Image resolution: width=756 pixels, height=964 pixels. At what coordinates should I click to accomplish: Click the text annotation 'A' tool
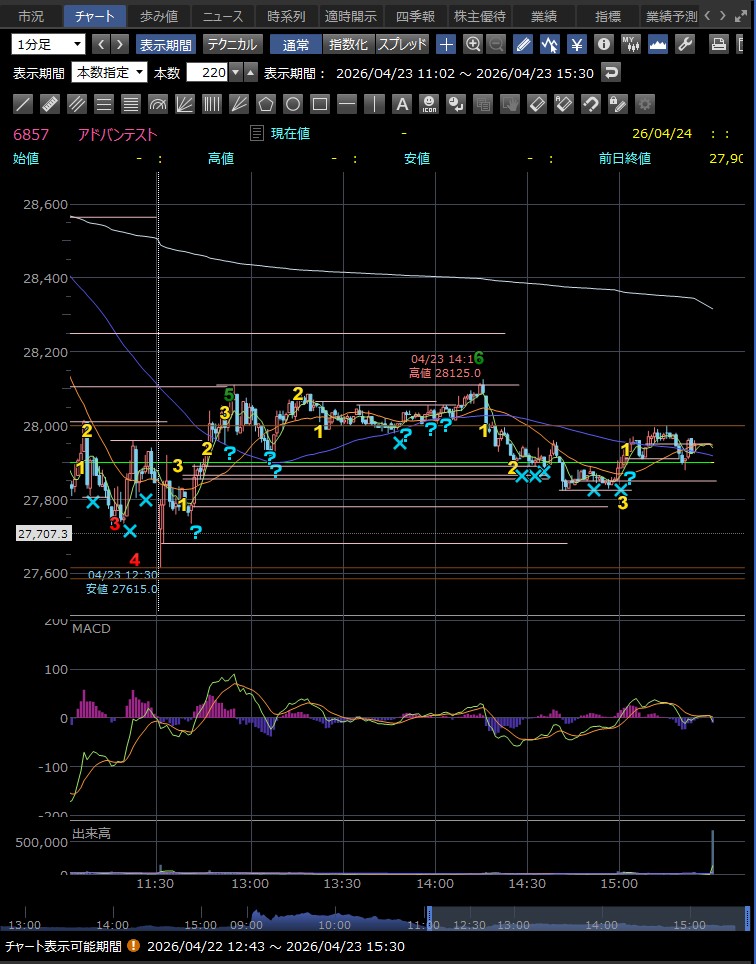401,104
